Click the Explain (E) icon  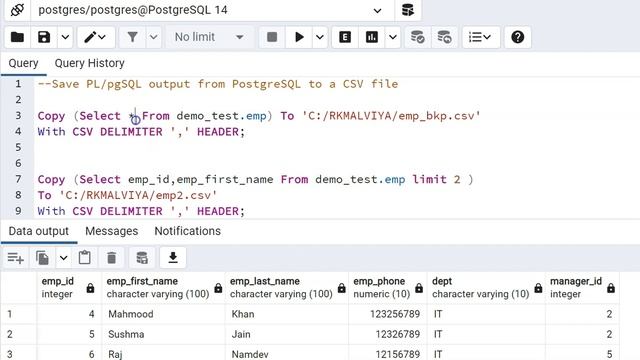point(345,37)
